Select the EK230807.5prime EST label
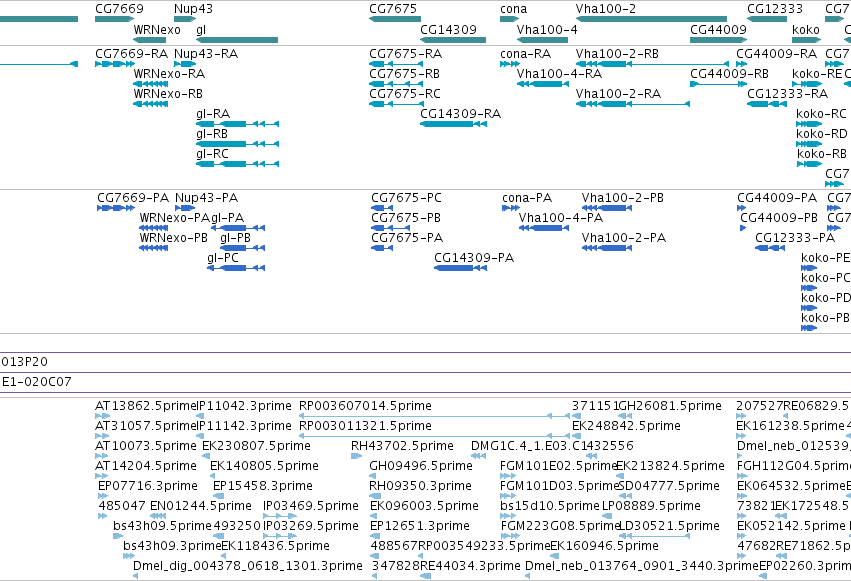 point(256,446)
